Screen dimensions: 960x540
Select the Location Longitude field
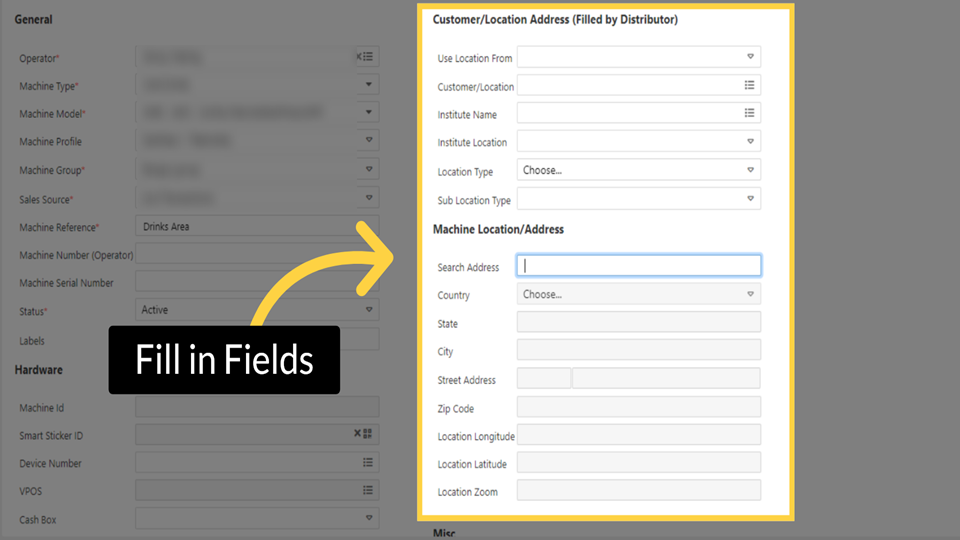pos(638,435)
